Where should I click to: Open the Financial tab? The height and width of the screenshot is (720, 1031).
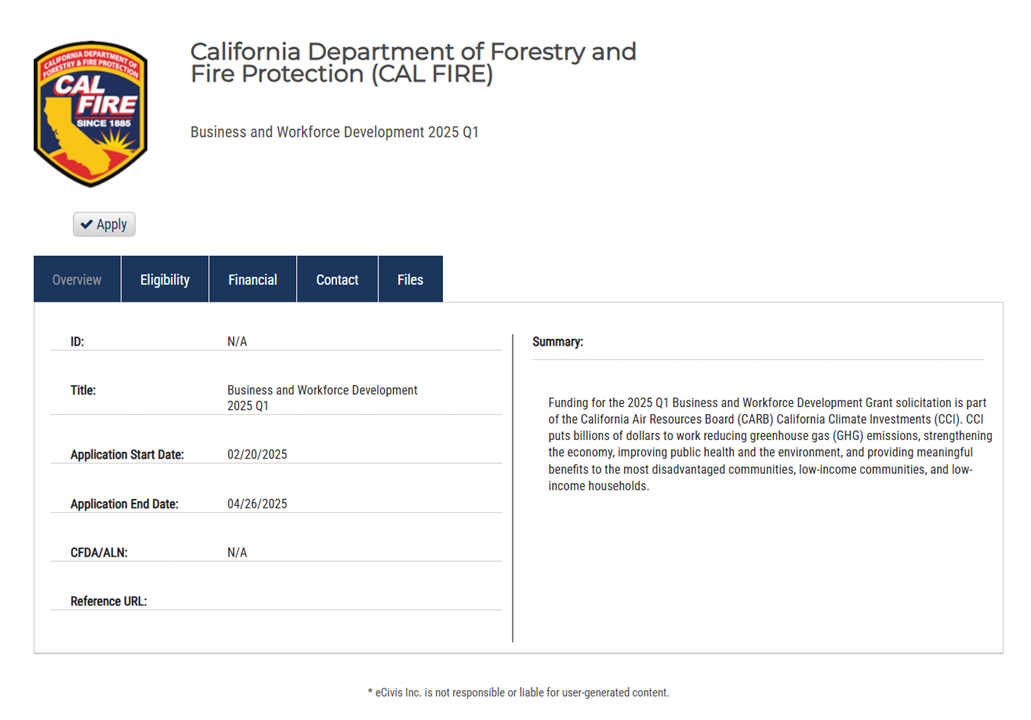(252, 279)
